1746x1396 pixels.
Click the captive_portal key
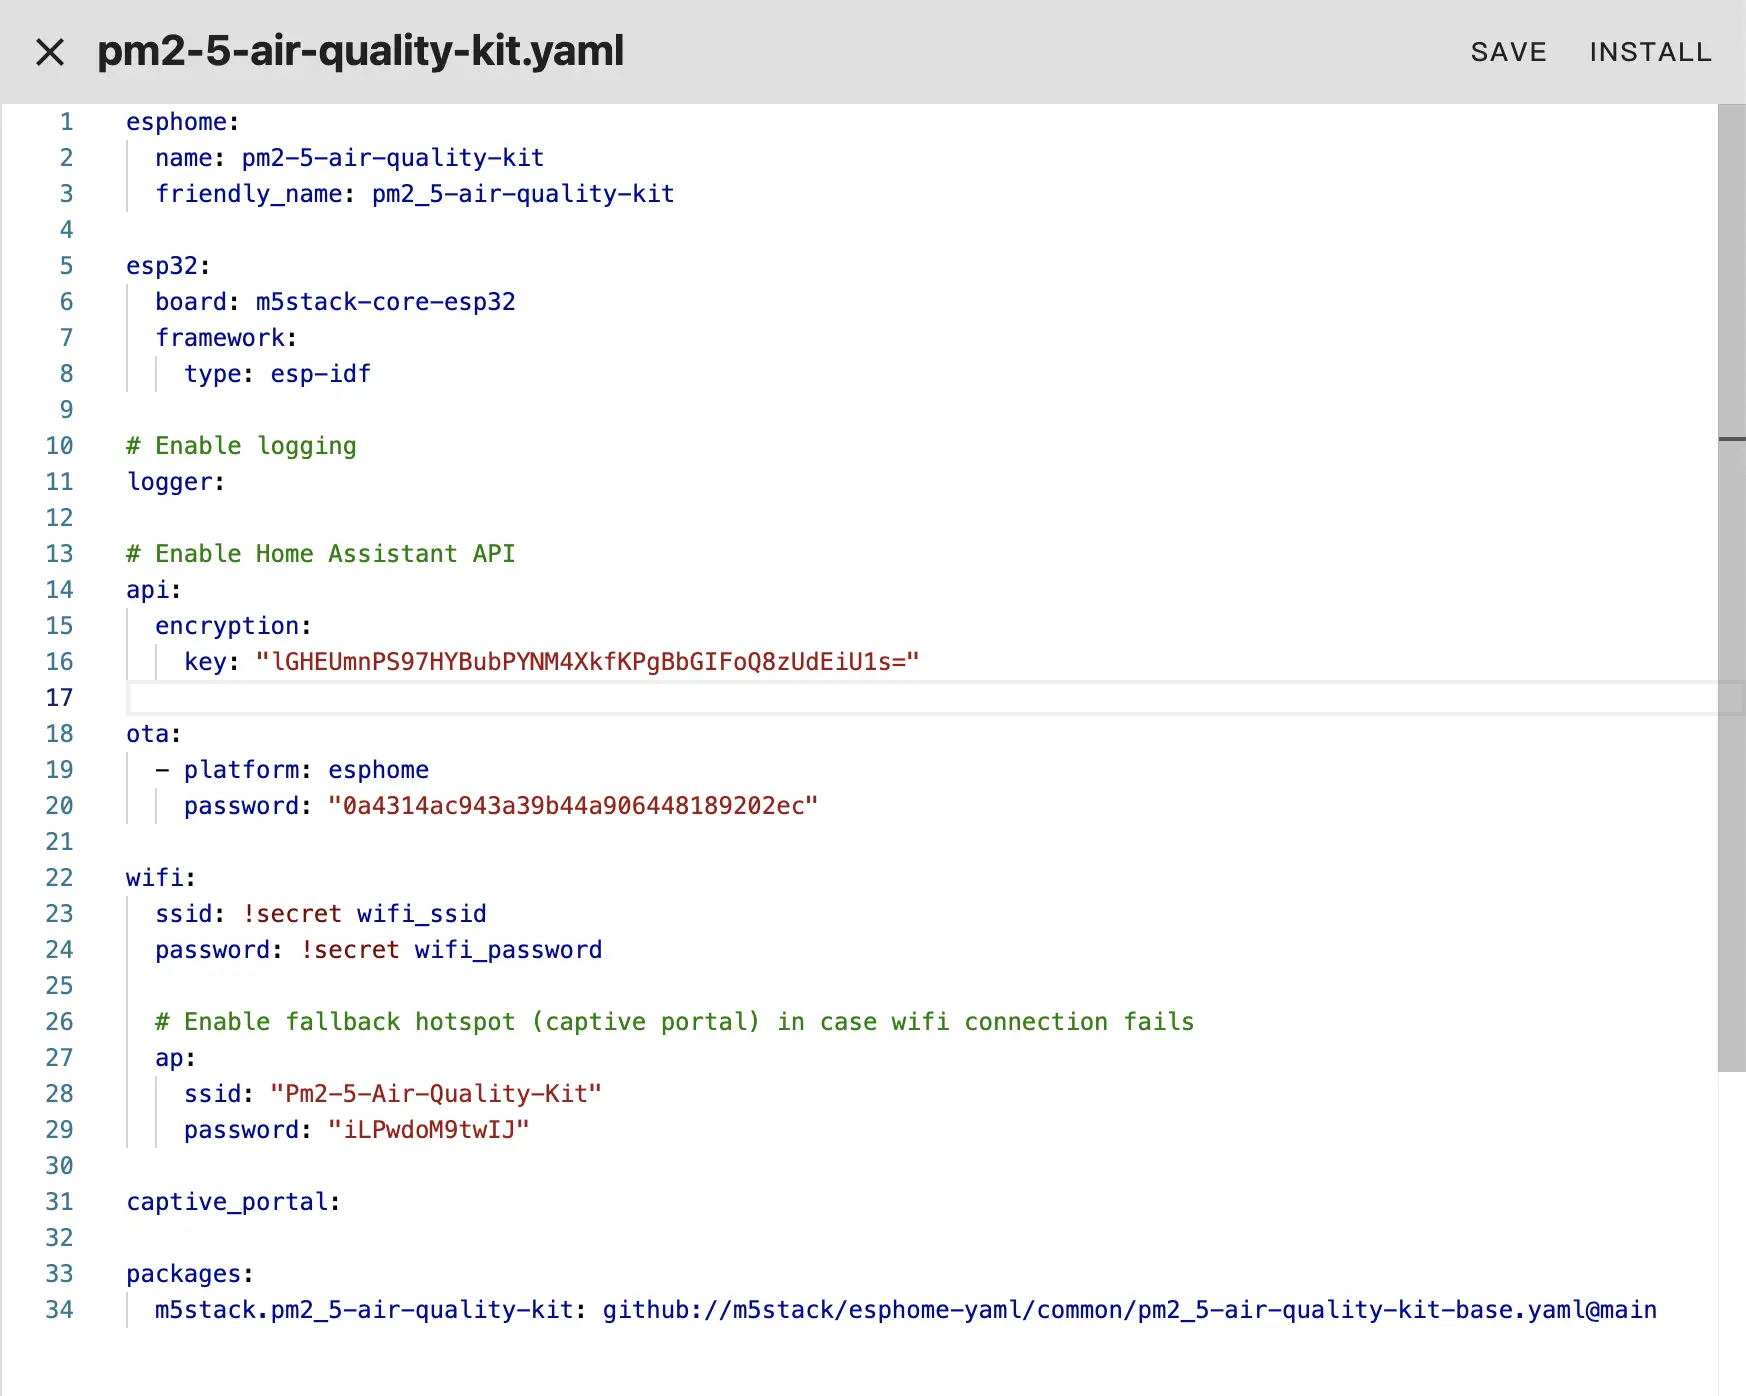(232, 1202)
